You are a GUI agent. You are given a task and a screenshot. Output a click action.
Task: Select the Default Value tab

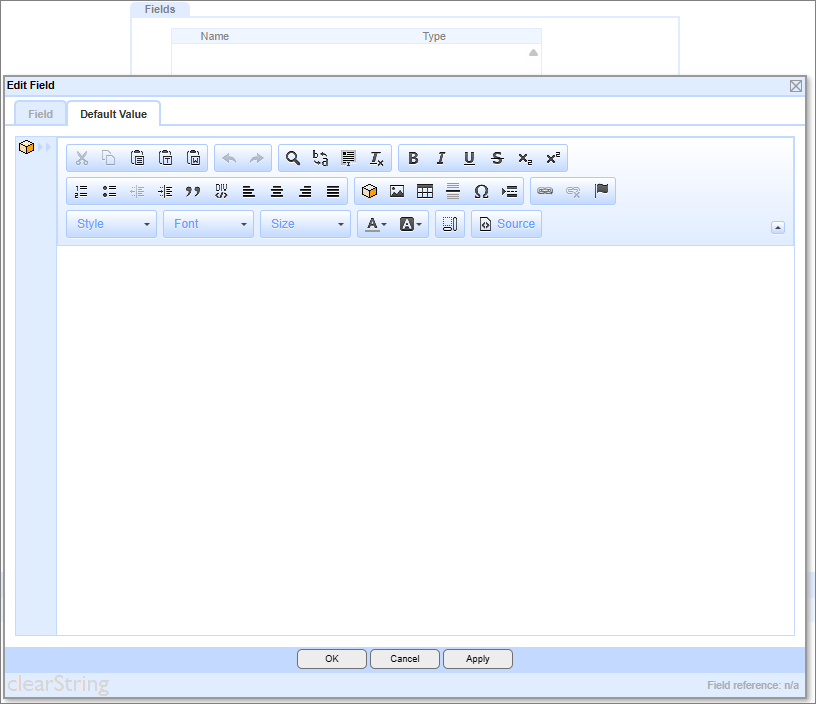[x=113, y=114]
